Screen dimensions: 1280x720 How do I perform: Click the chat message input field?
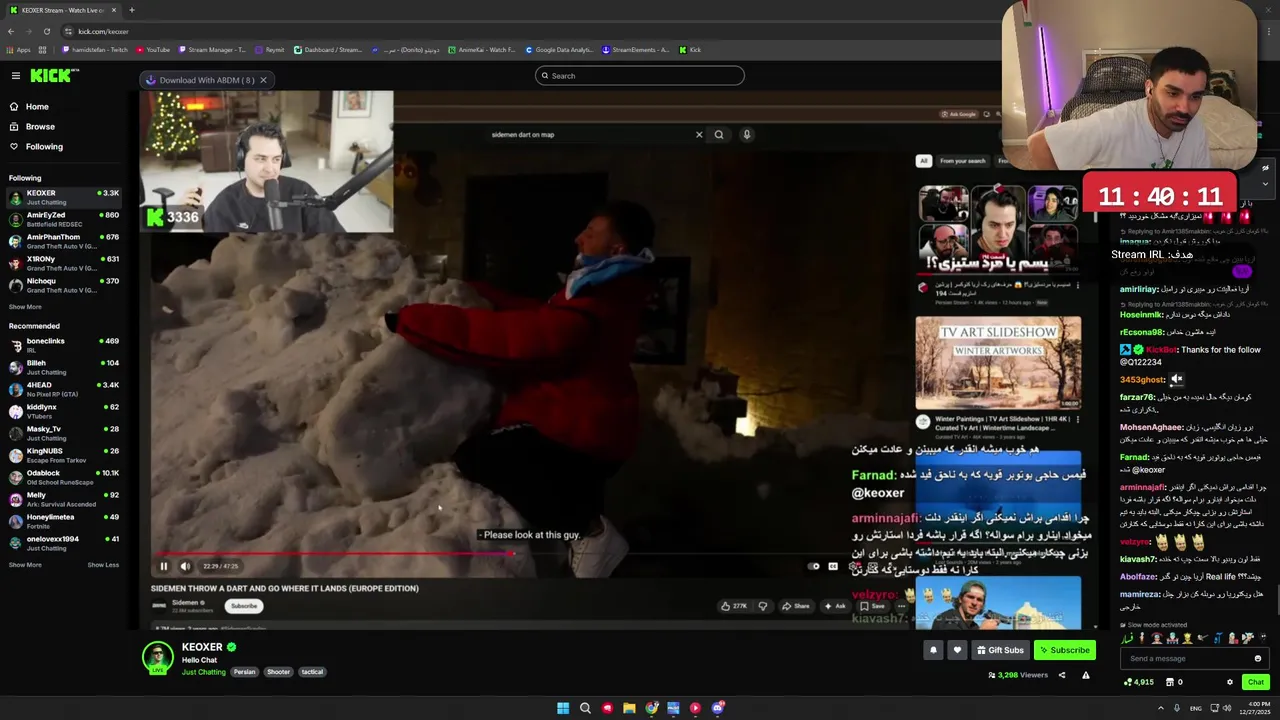tap(1186, 658)
